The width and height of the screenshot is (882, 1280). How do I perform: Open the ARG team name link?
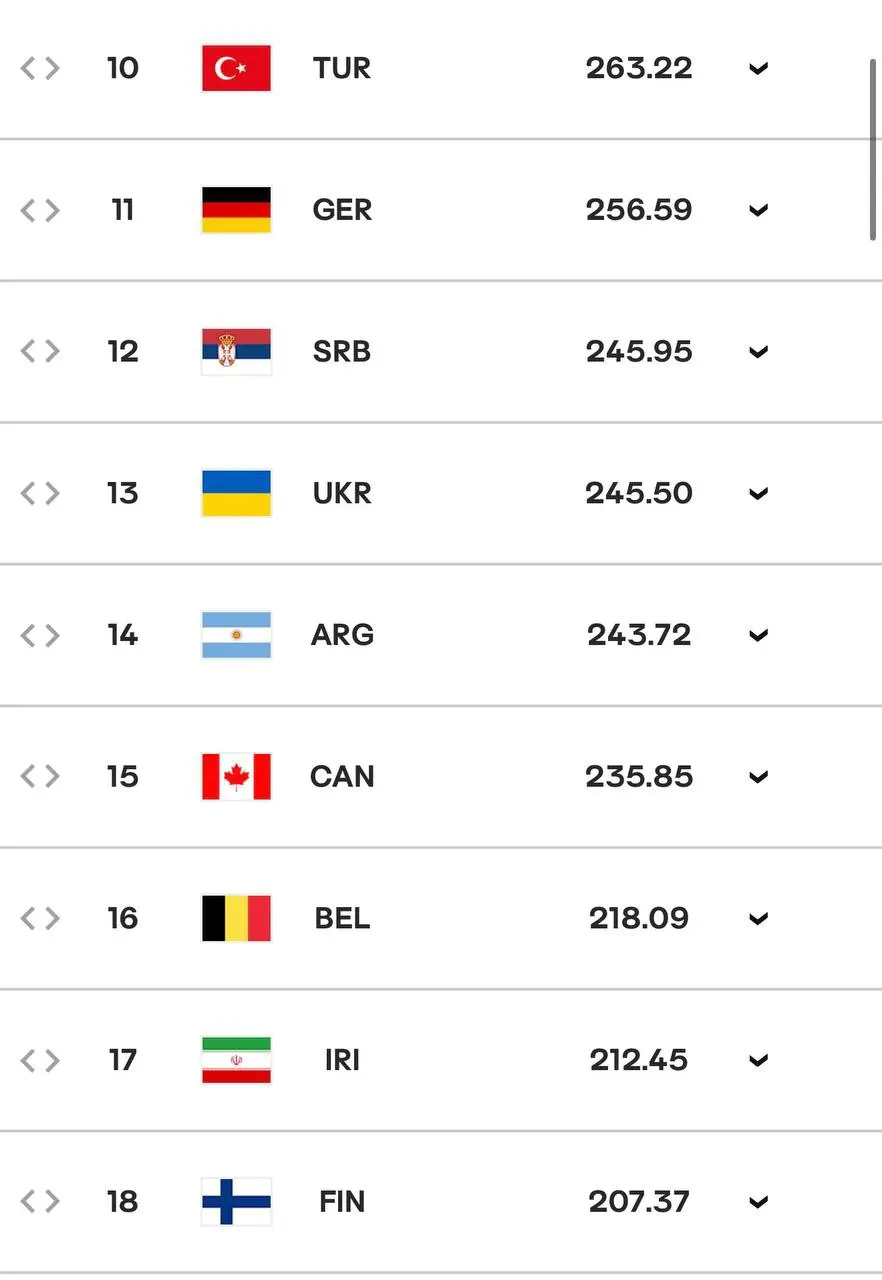[342, 635]
